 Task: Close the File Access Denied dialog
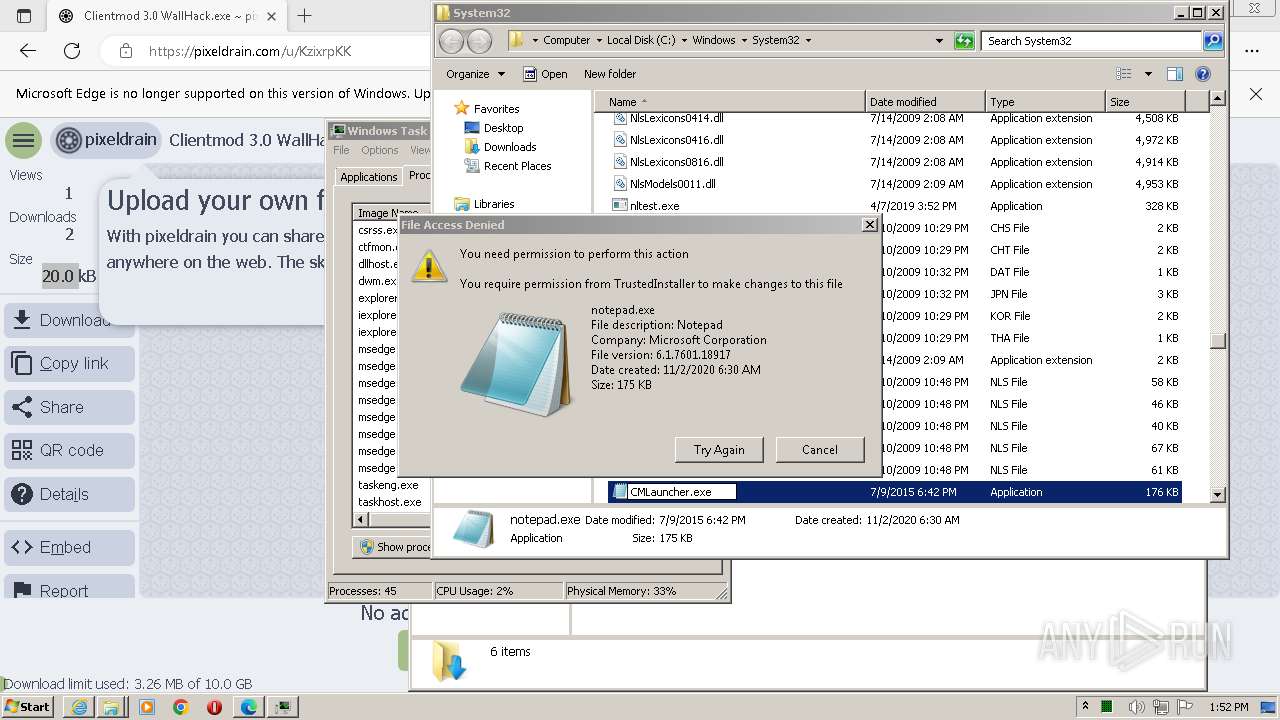tap(869, 225)
